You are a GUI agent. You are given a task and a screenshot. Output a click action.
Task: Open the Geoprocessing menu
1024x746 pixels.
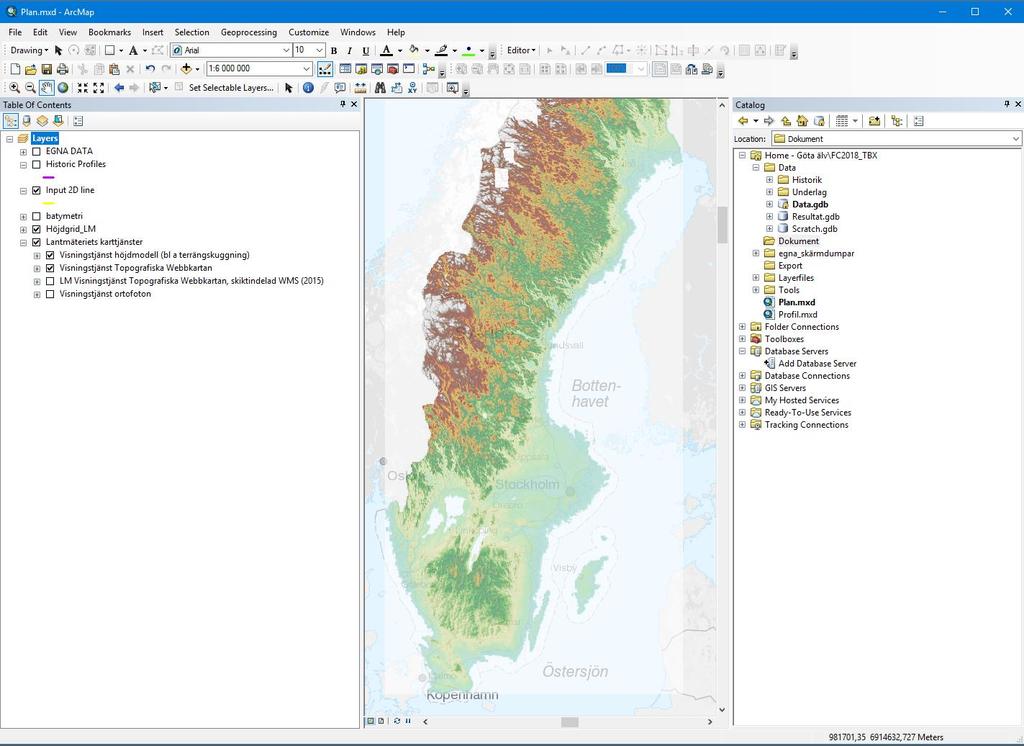coord(249,32)
